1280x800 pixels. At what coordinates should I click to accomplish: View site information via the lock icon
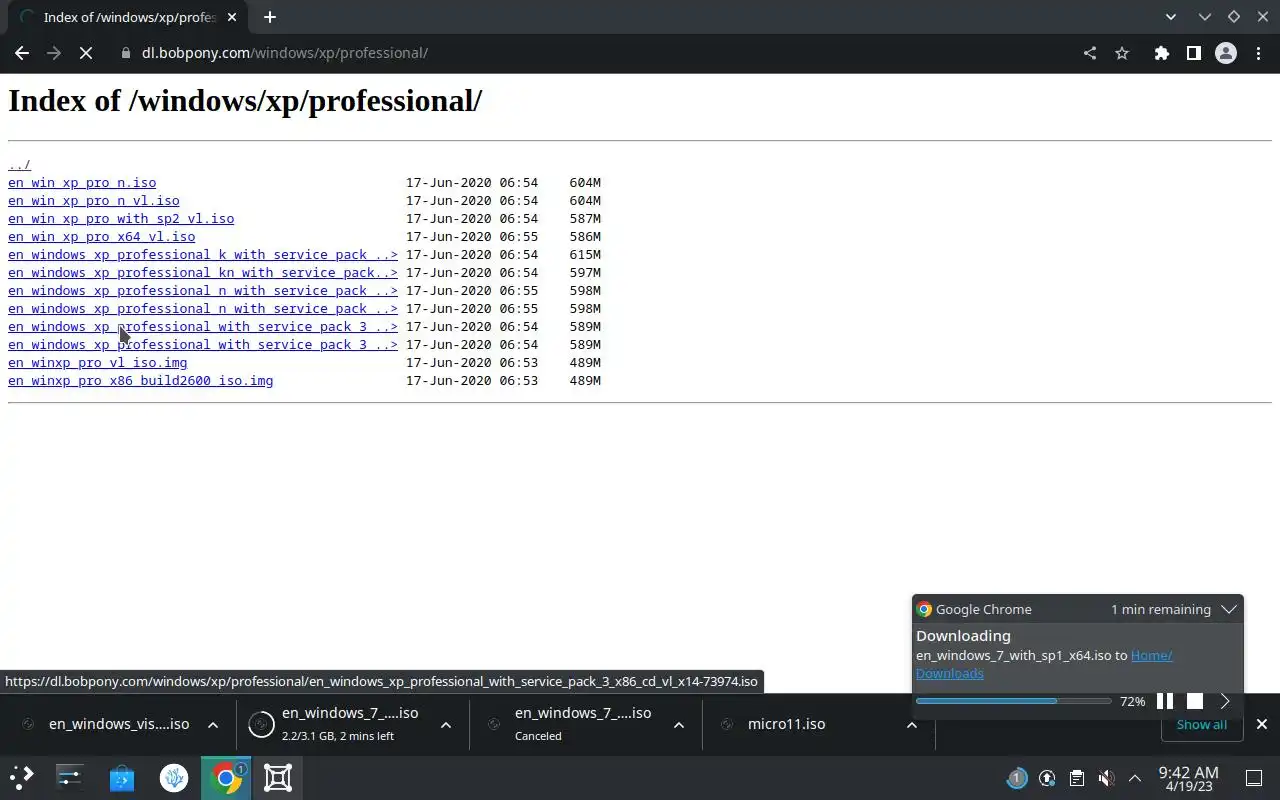tap(126, 53)
